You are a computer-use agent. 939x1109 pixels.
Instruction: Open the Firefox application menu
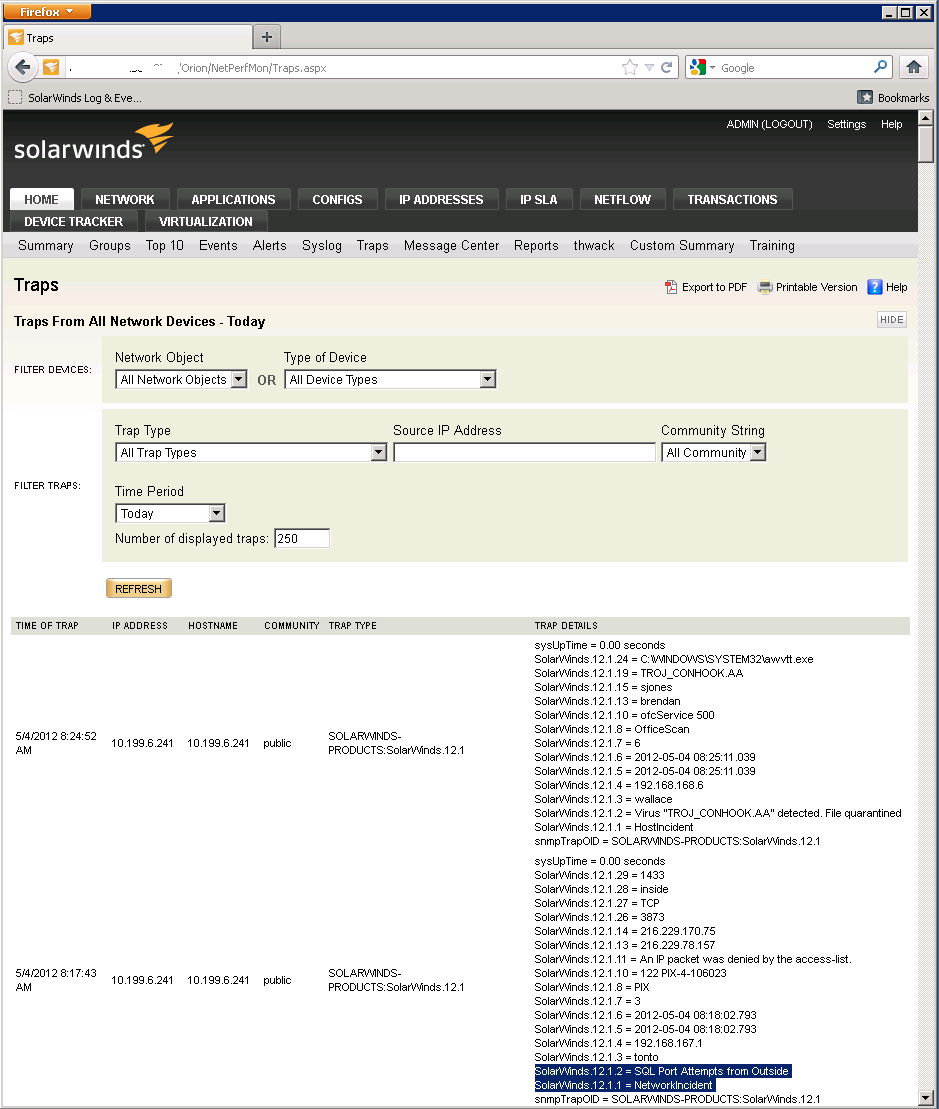coord(47,11)
